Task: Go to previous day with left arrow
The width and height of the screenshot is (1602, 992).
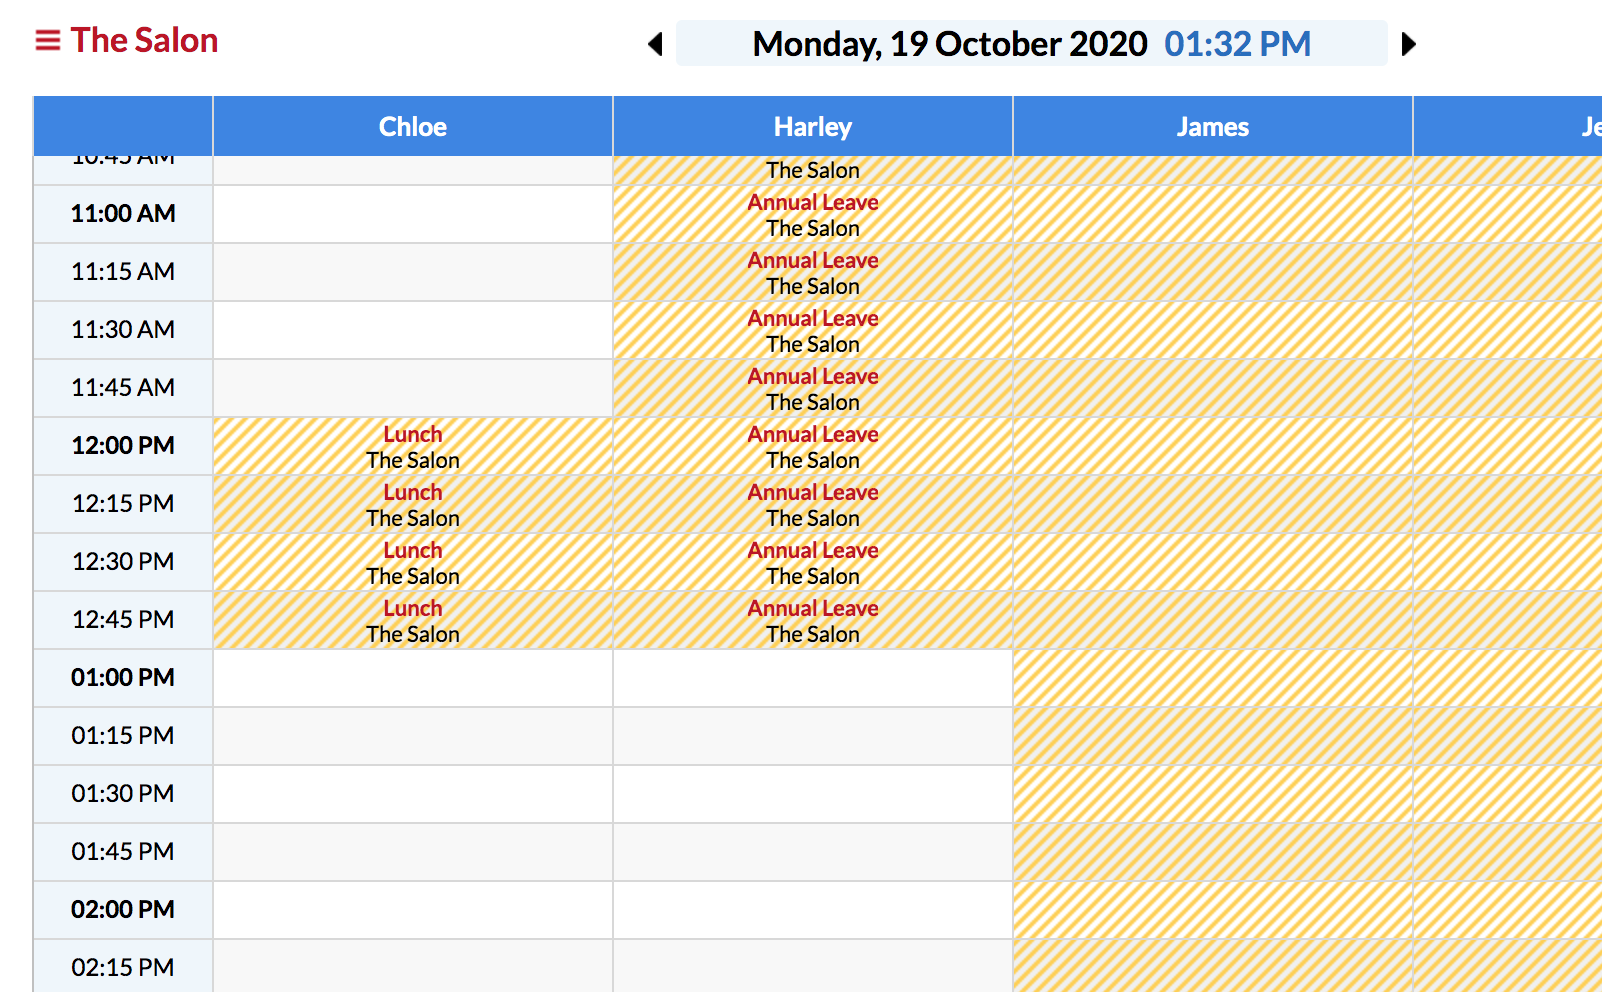Action: 655,44
